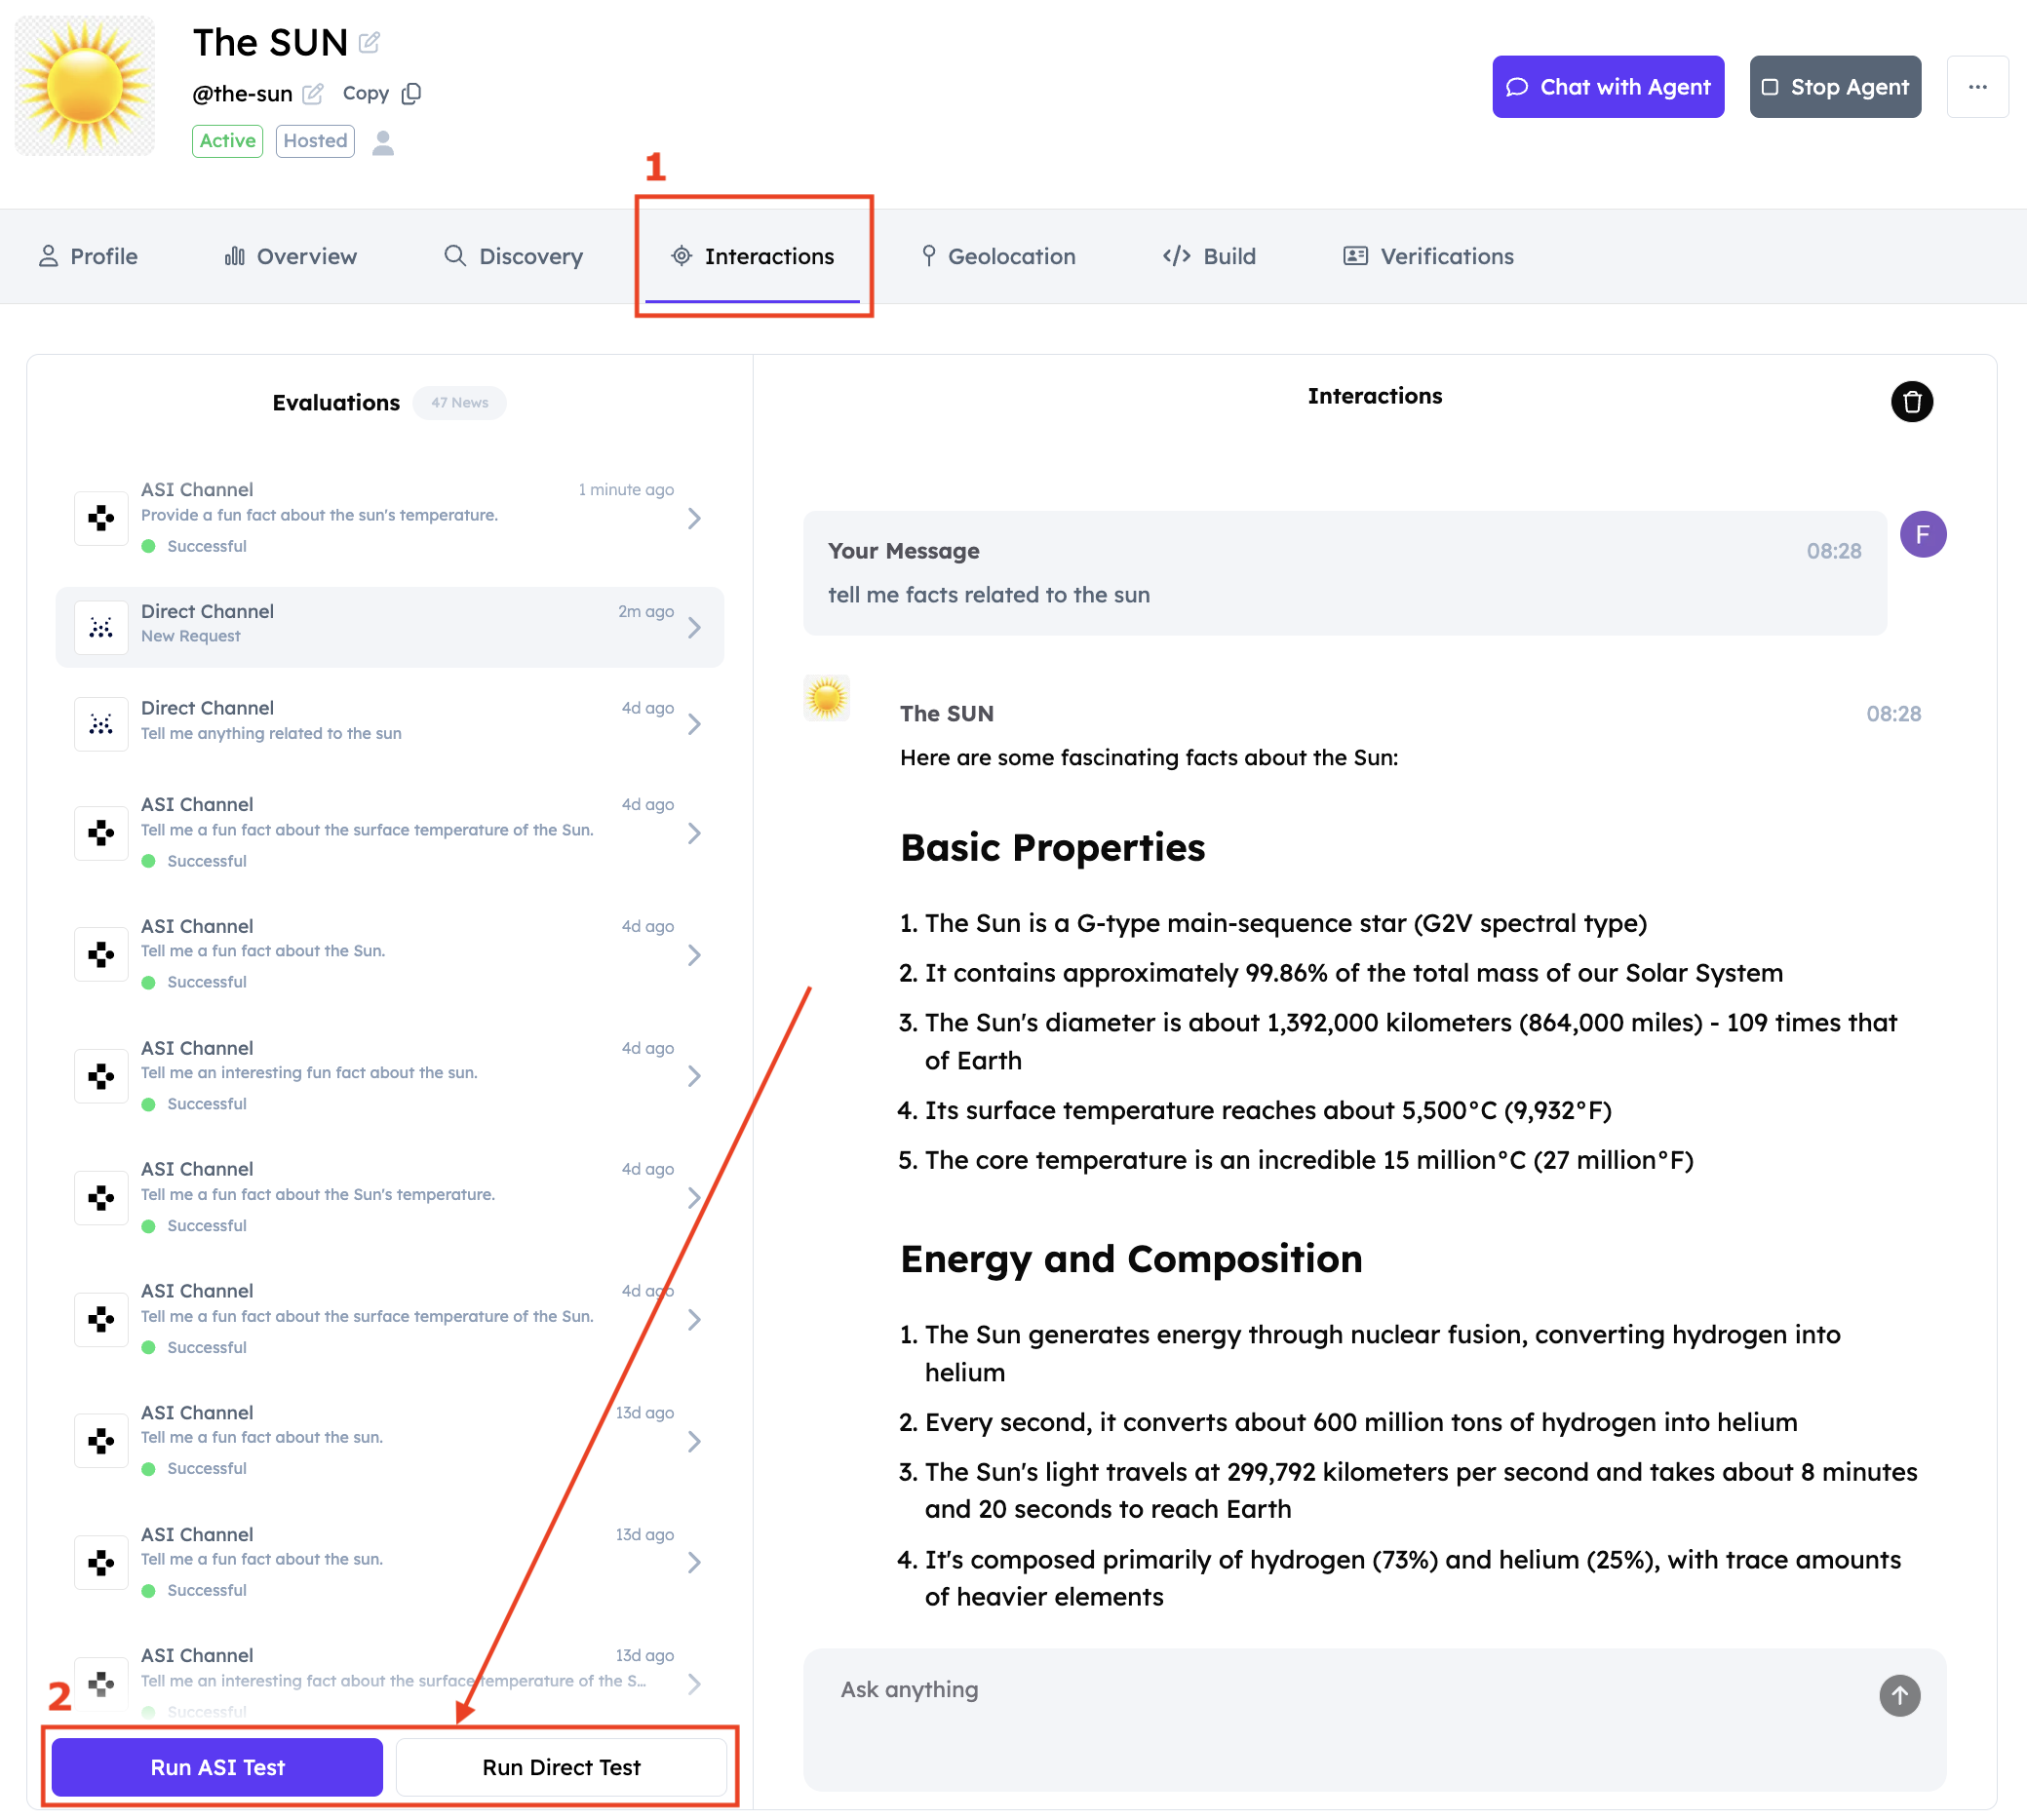Open the three-dots more options menu
Screen dimensions: 2027x1820
pos(1976,87)
